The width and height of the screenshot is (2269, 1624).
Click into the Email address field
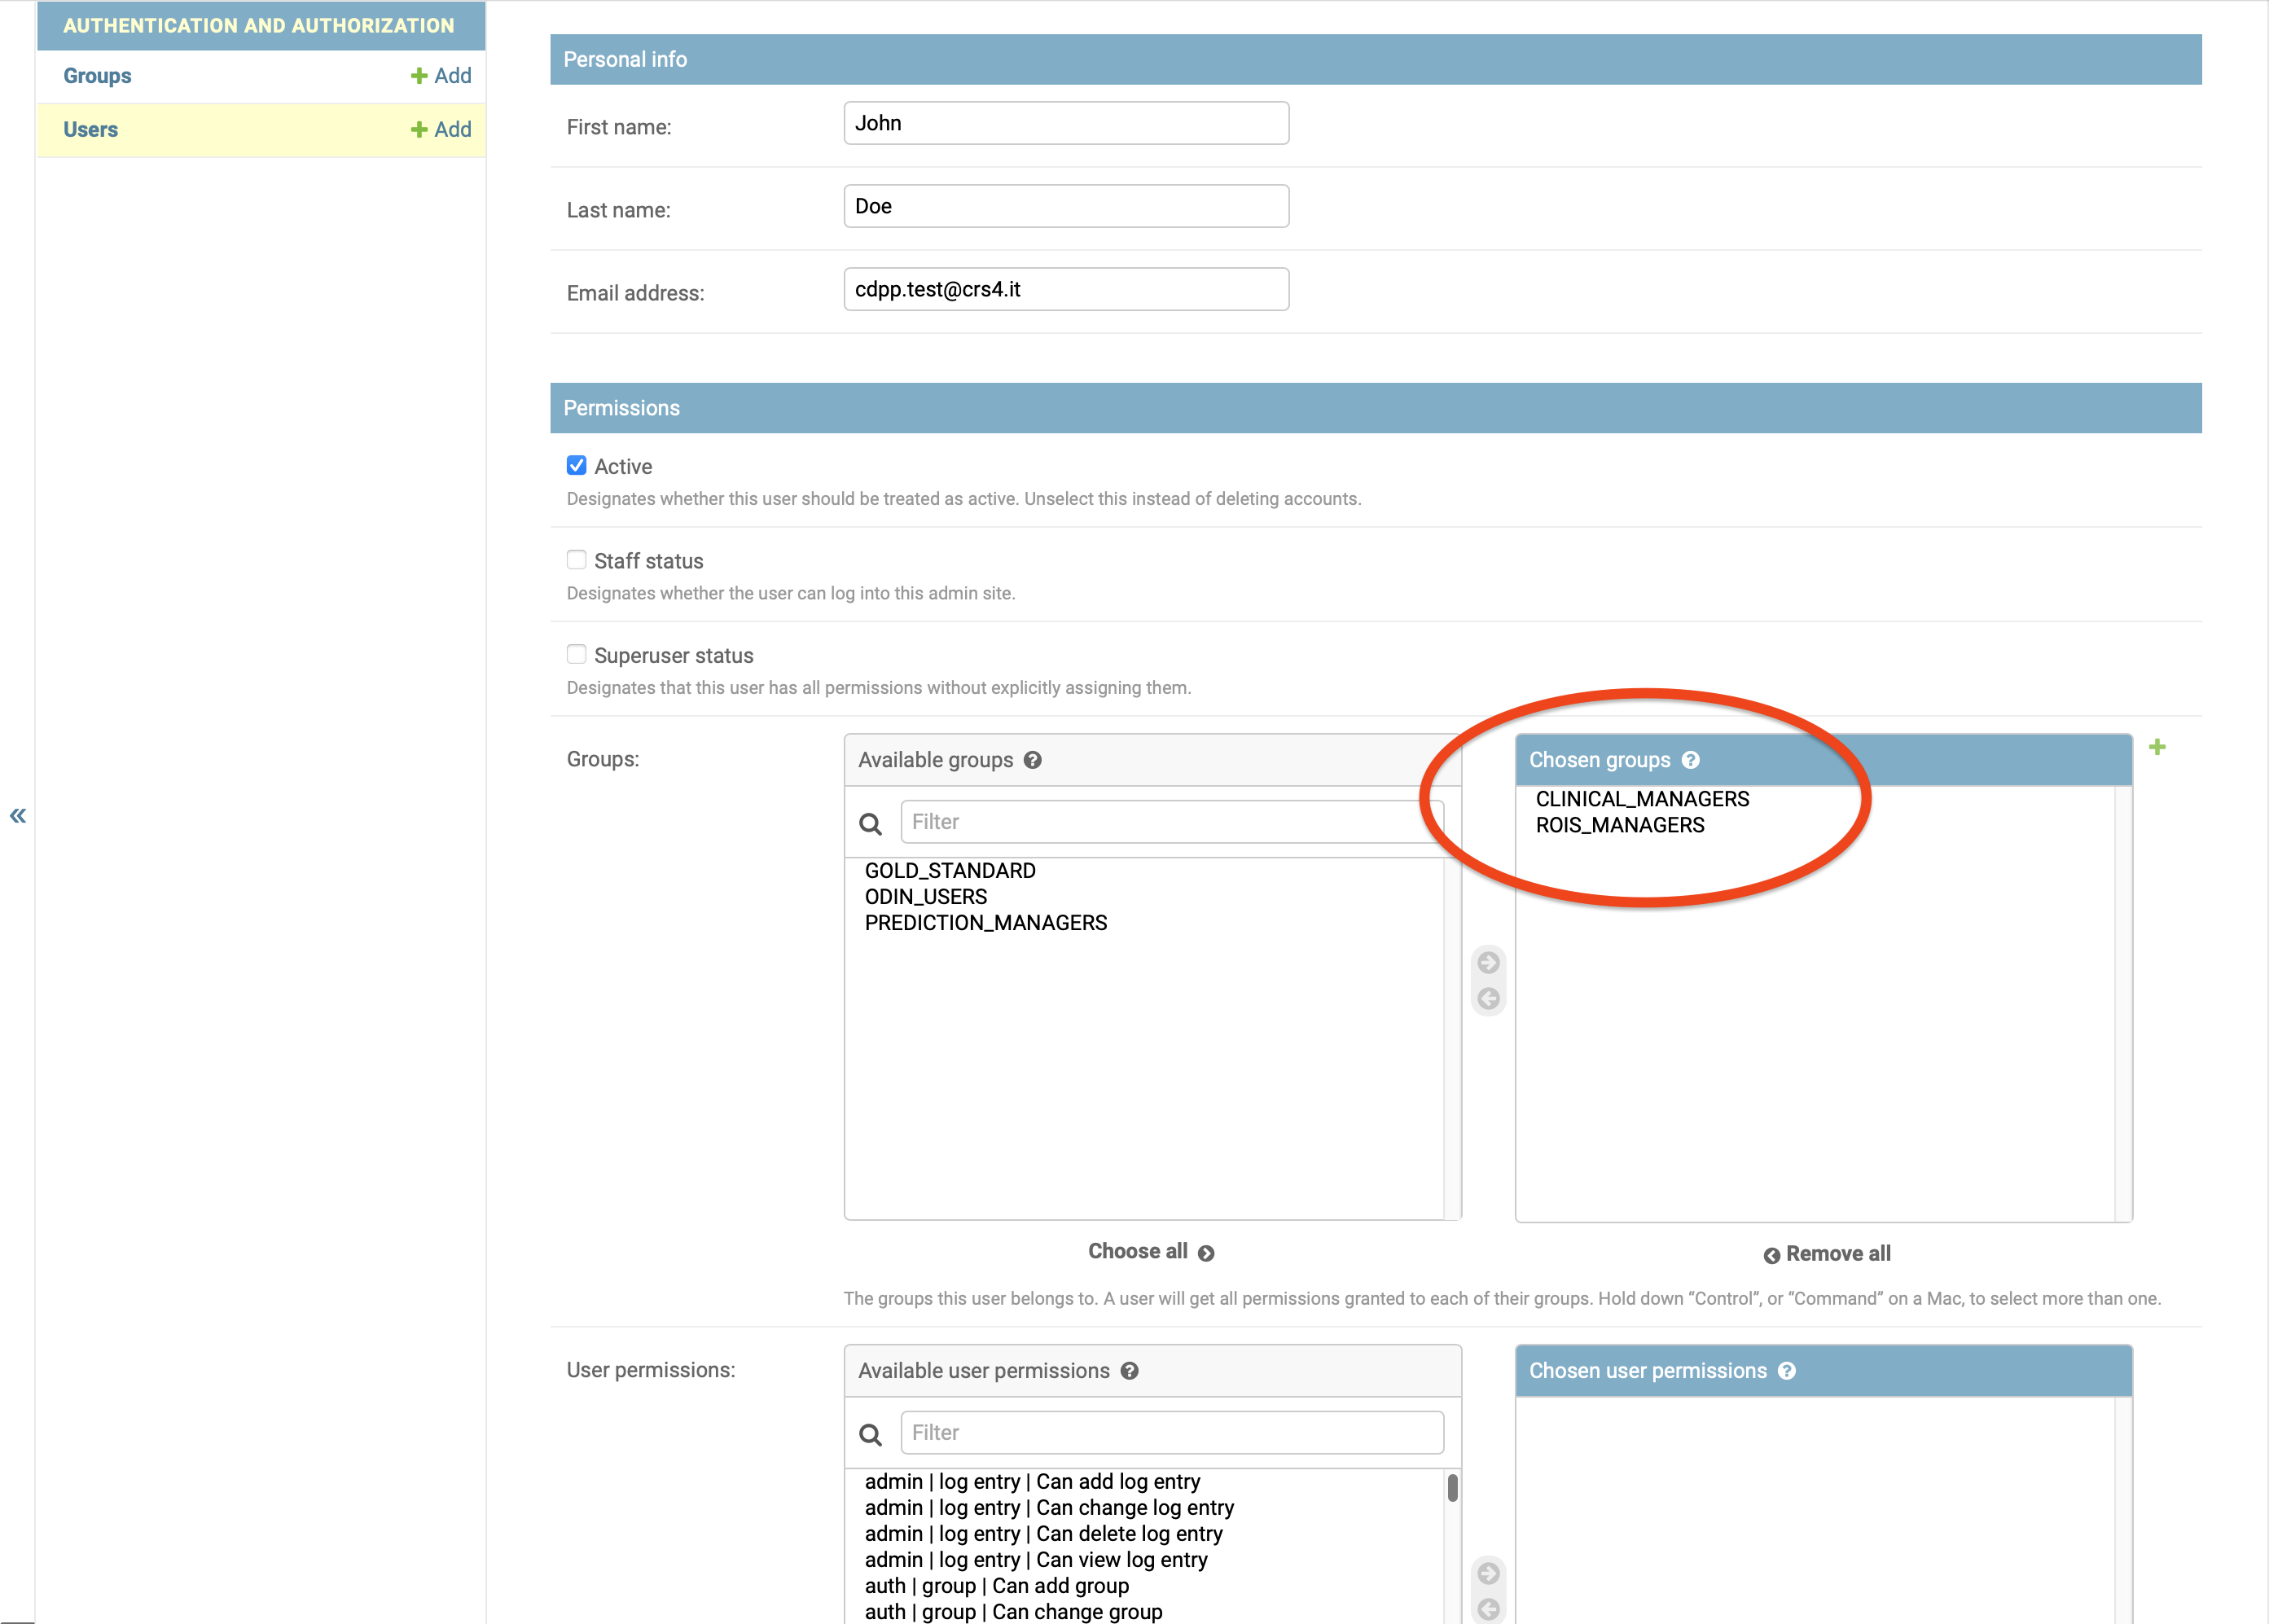pos(1066,289)
